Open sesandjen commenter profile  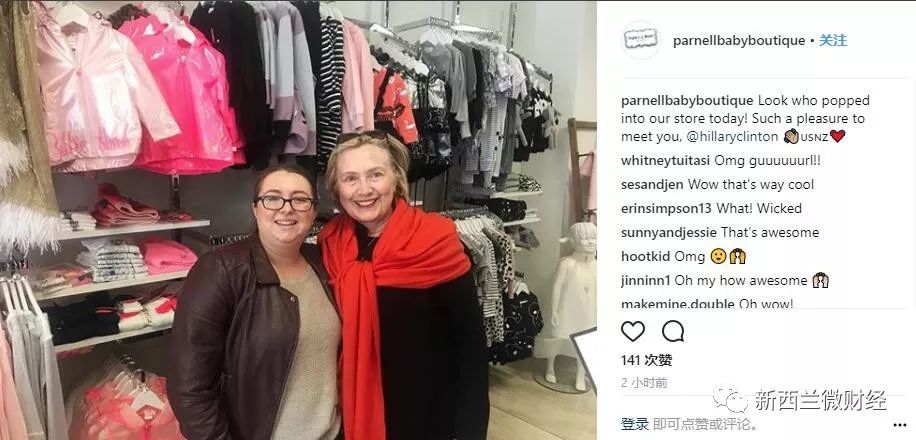click(x=653, y=185)
